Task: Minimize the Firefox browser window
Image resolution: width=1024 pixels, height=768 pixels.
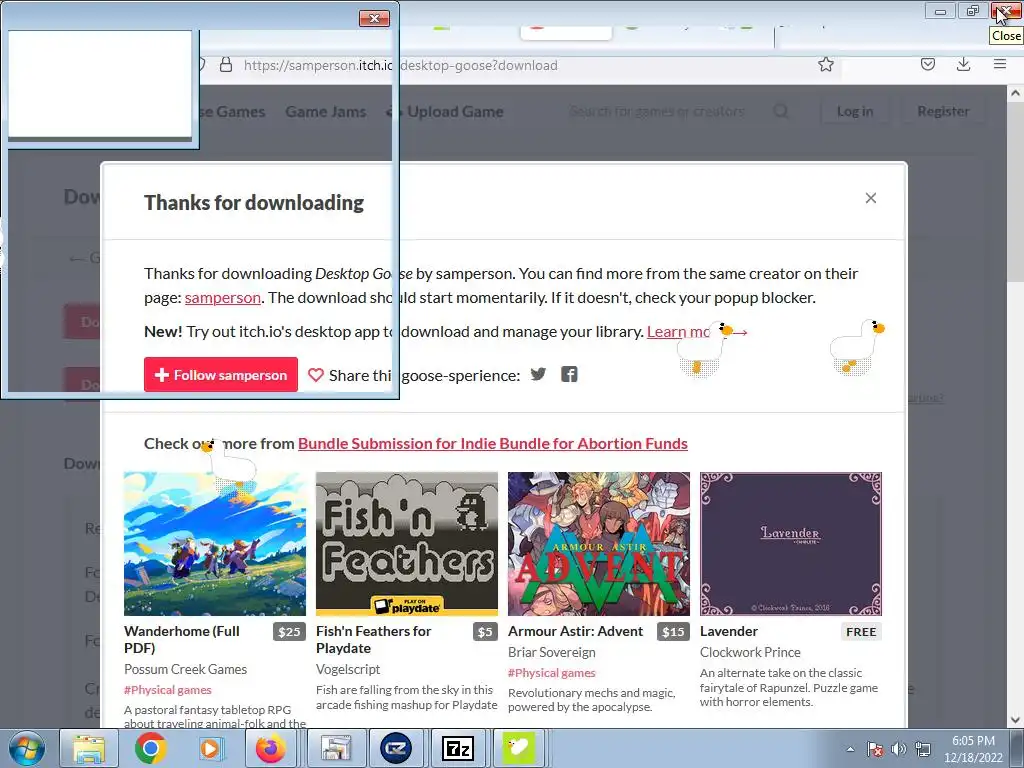Action: (940, 11)
